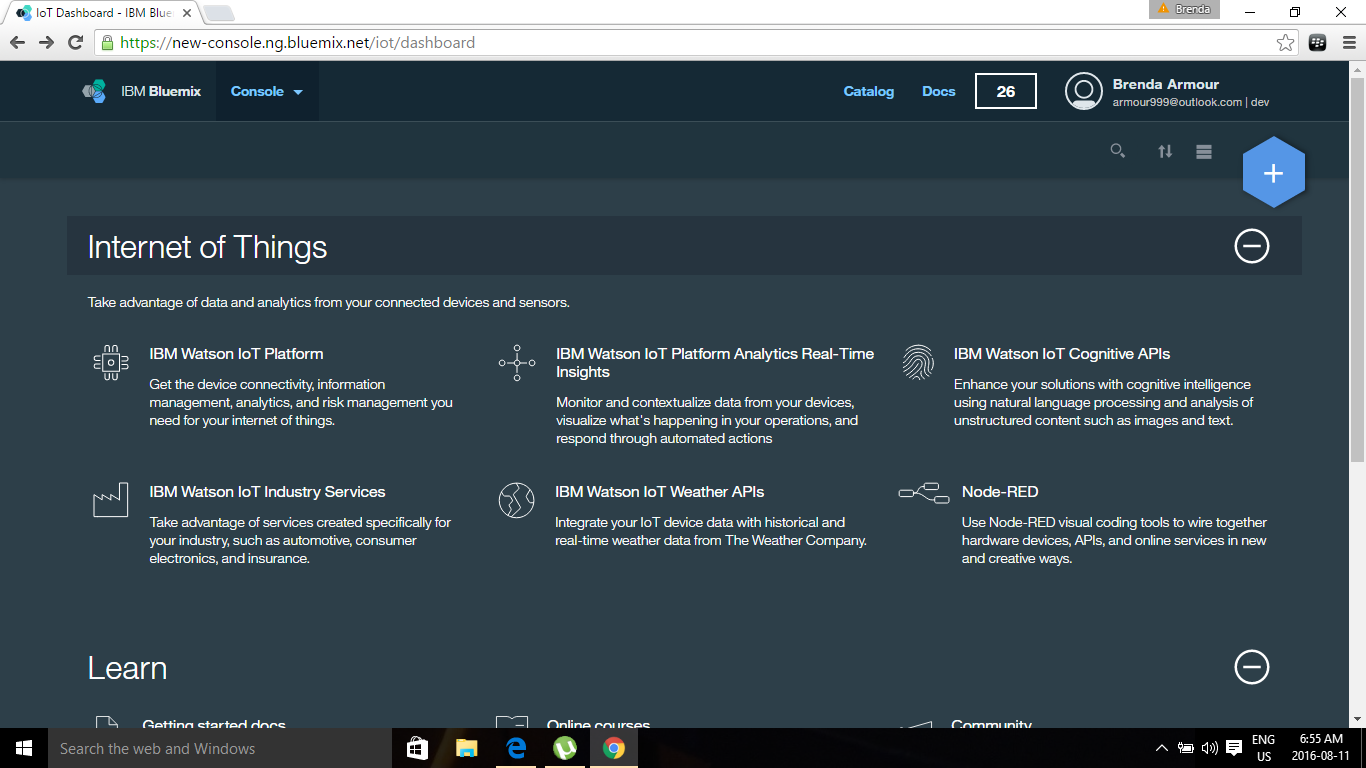Open IBM Watson IoT Platform Analytics Real-Time Insights
This screenshot has width=1366, height=768.
pyautogui.click(x=715, y=363)
